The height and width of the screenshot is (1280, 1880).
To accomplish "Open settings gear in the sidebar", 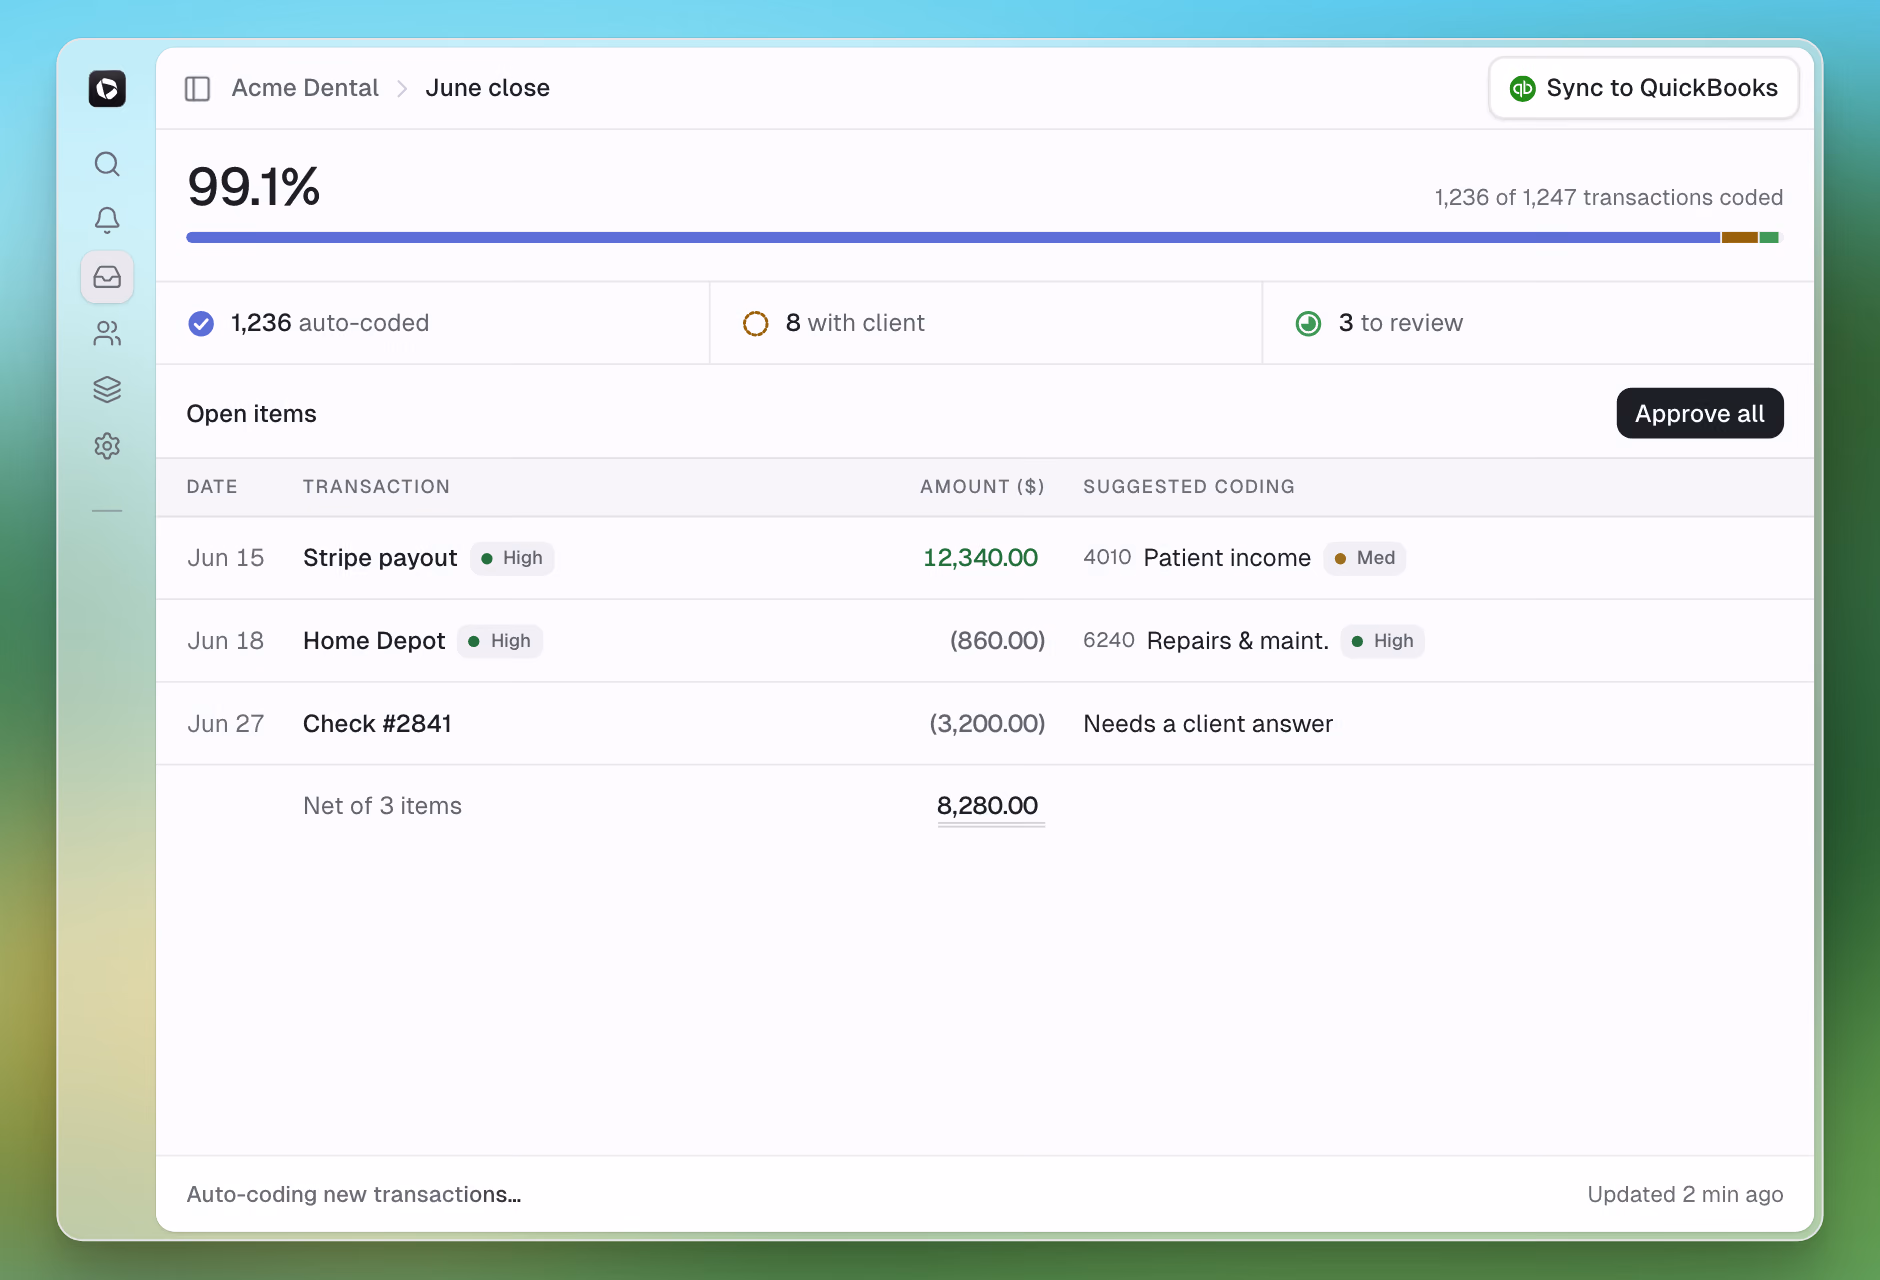I will pyautogui.click(x=107, y=446).
